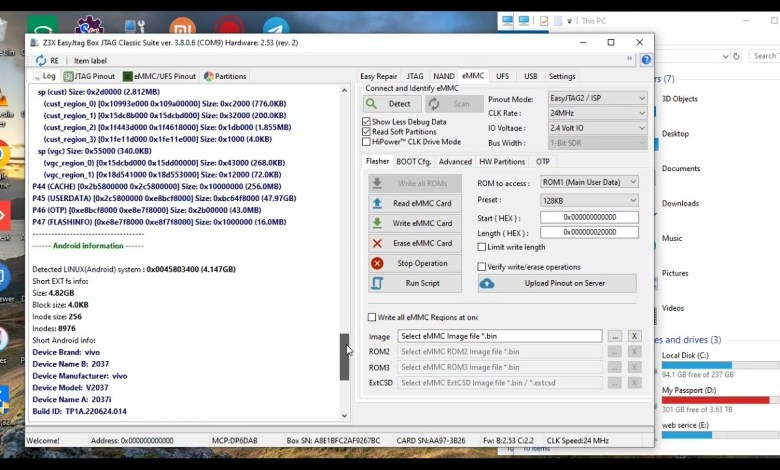Screen dimensions: 780x470
Task: Open IO Voltage dropdown
Action: pos(597,128)
